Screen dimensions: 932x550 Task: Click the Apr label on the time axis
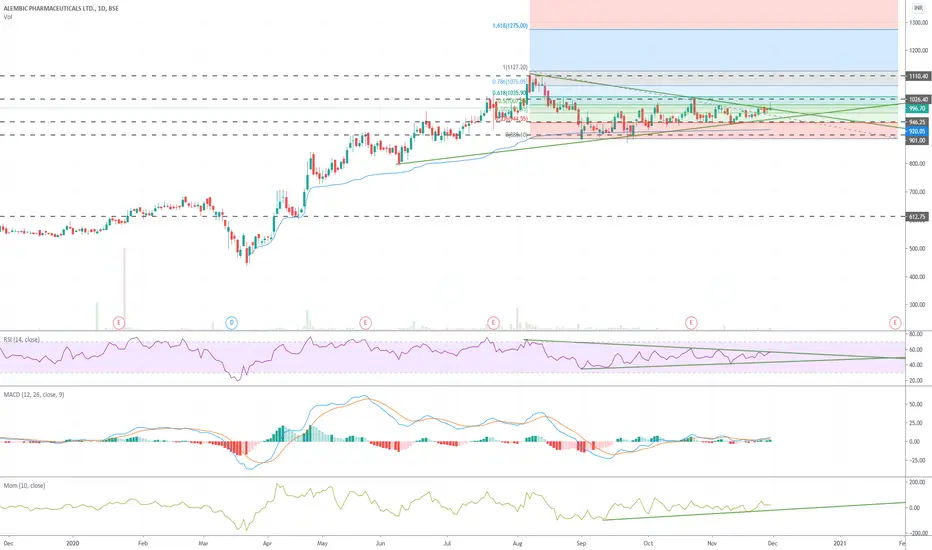(267, 543)
